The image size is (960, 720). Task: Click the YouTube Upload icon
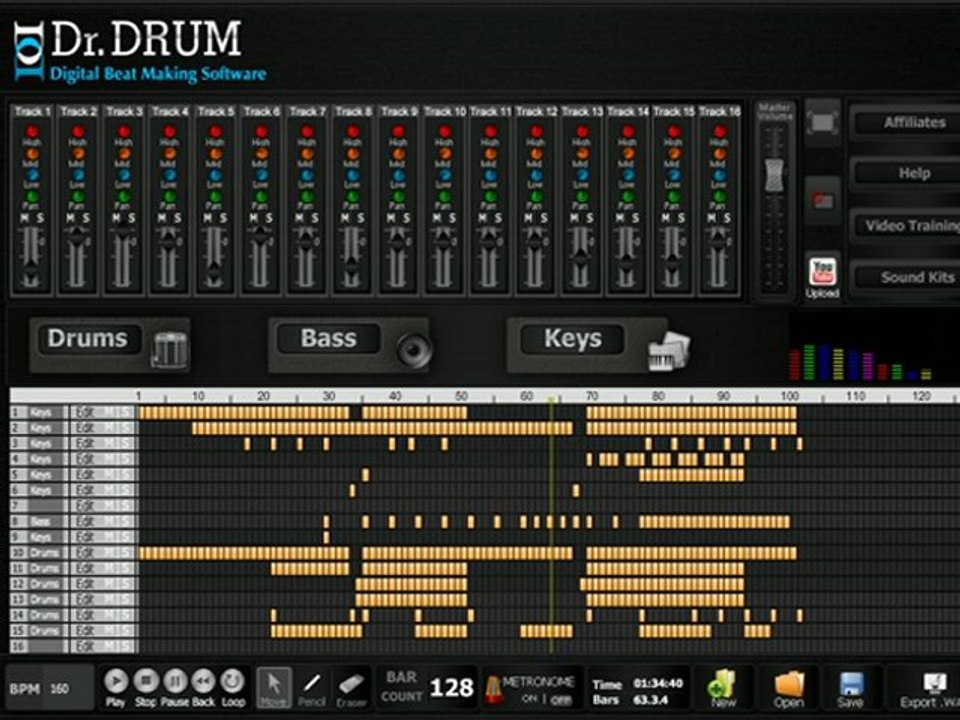point(822,273)
